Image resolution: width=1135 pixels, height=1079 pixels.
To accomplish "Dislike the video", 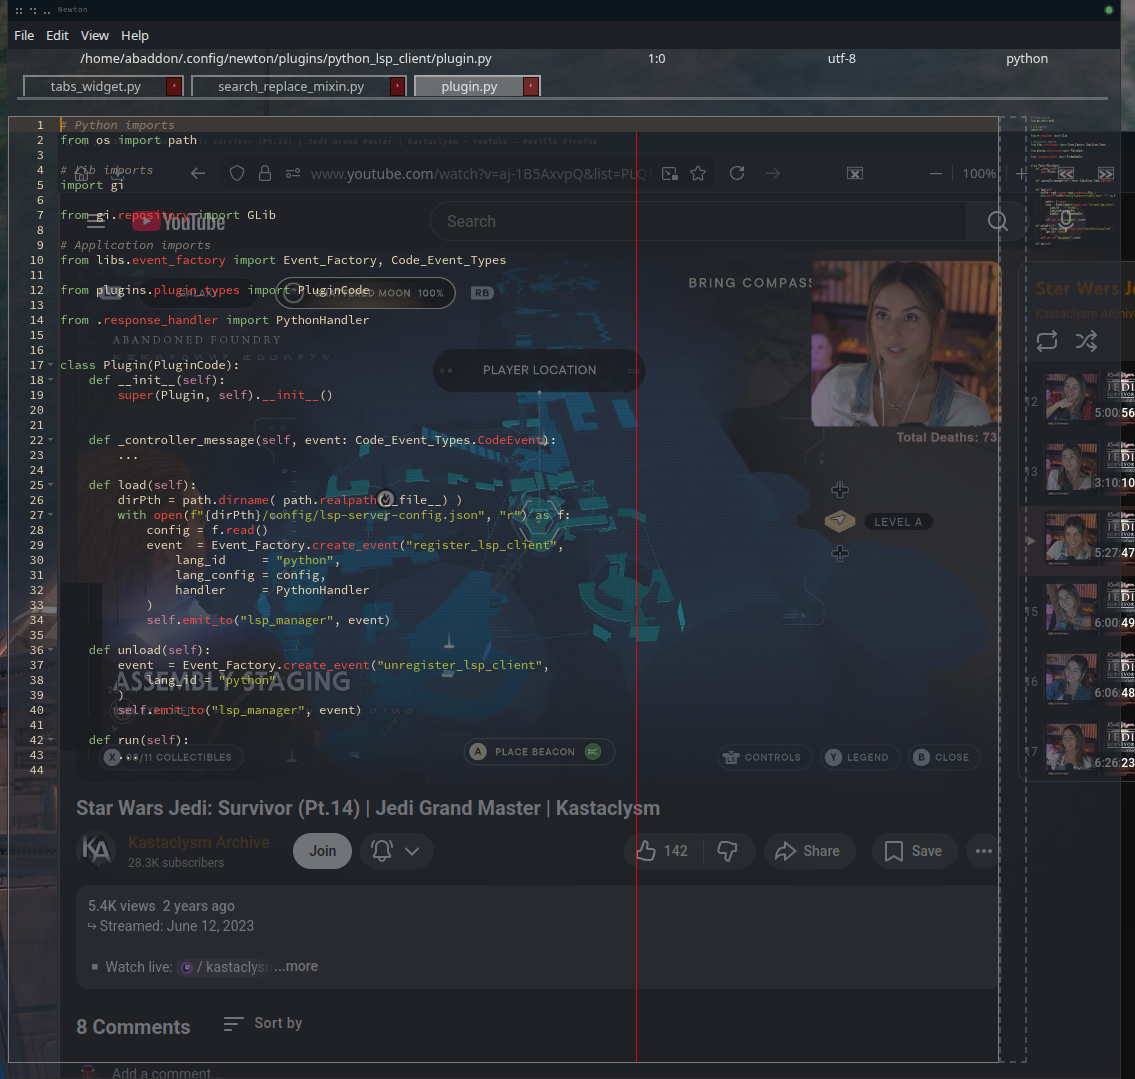I will pyautogui.click(x=730, y=850).
